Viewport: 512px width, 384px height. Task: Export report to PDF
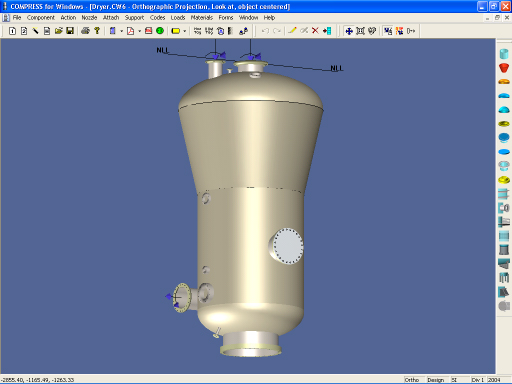click(x=131, y=31)
